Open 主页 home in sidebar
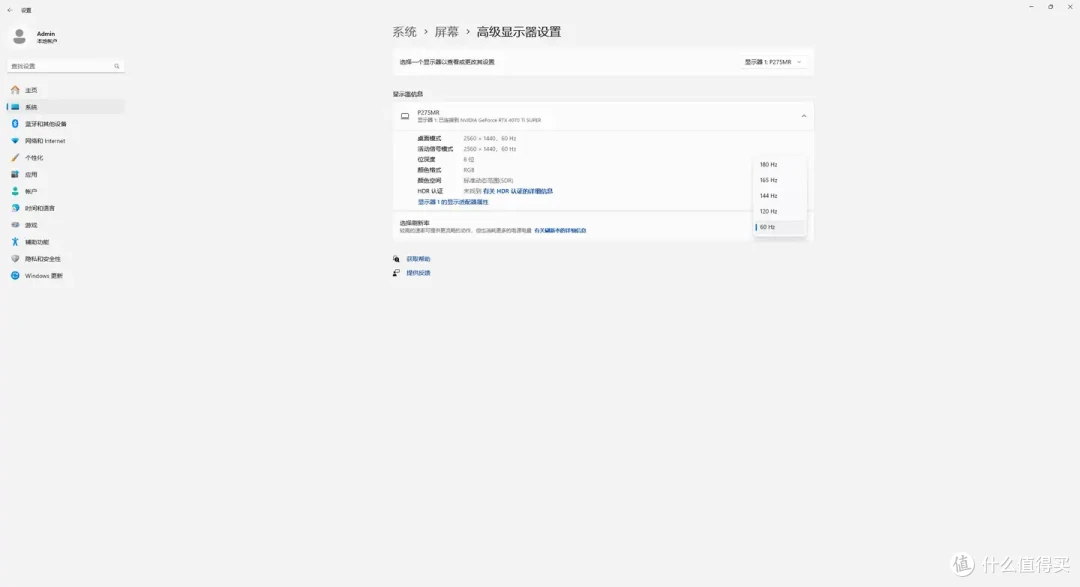Image resolution: width=1080 pixels, height=587 pixels. tap(65, 90)
